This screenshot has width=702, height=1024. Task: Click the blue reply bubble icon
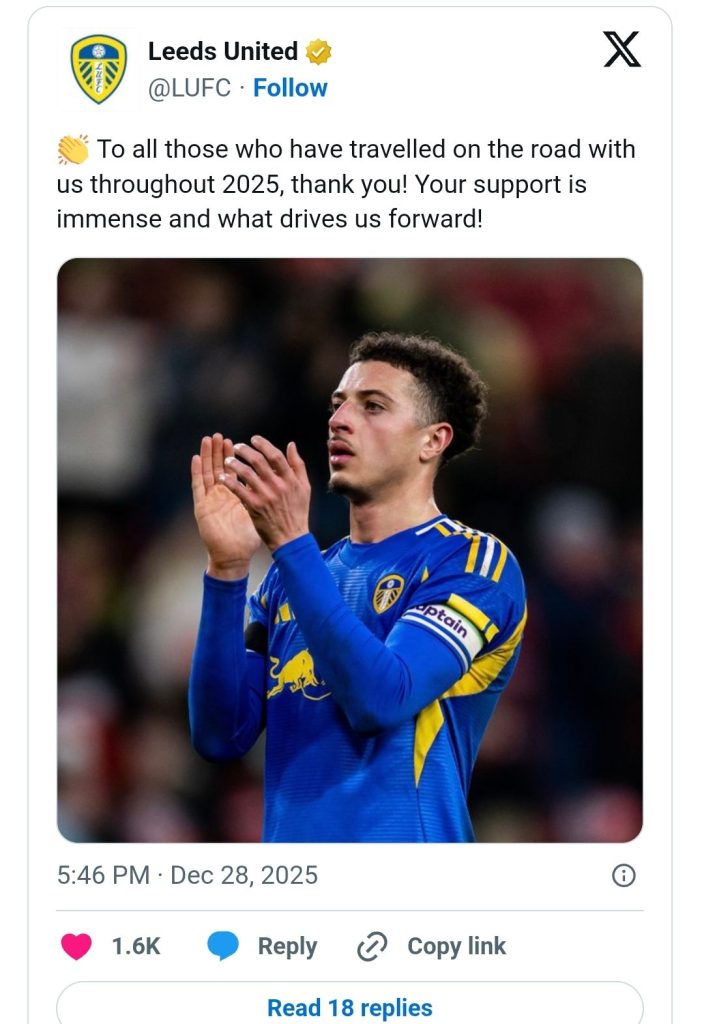pos(223,946)
